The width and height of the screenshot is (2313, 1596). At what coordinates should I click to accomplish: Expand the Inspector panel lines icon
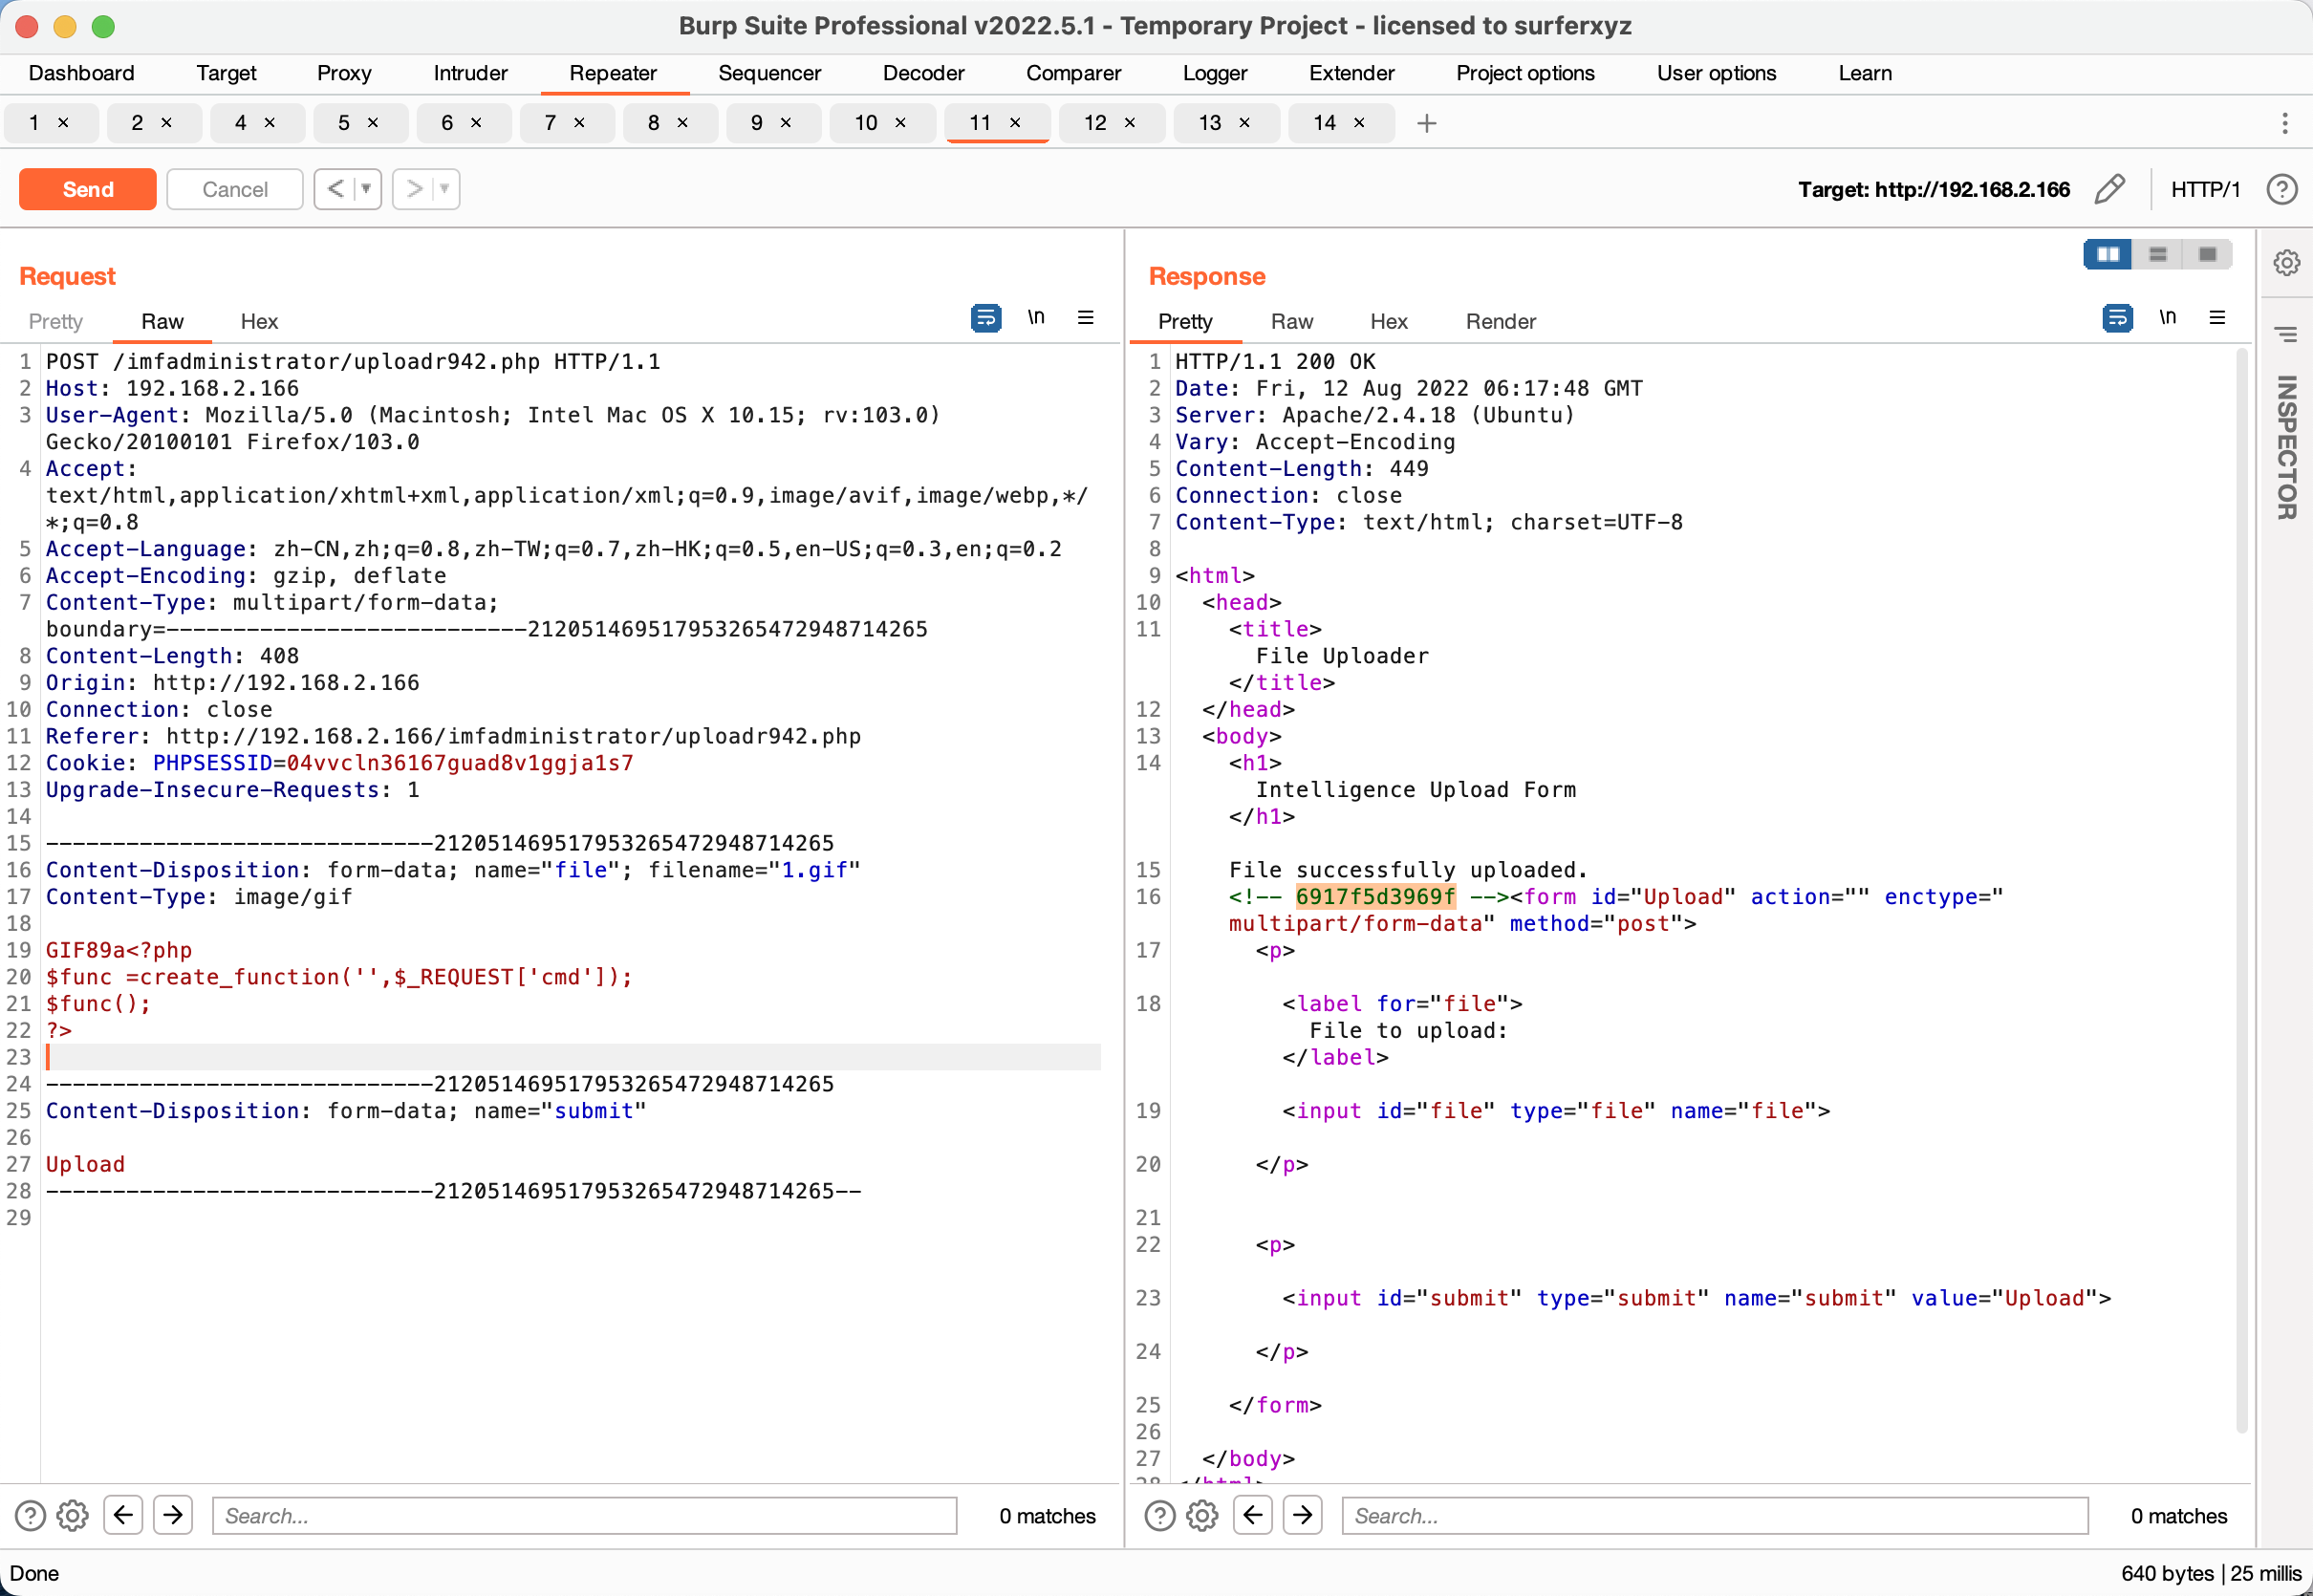point(2286,334)
